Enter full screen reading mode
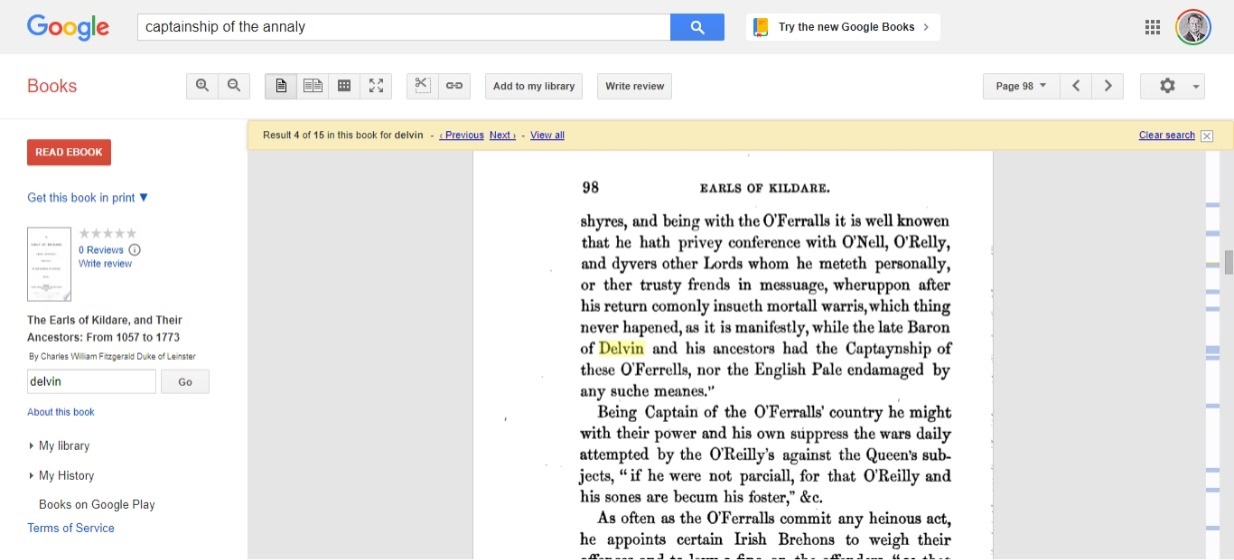1234x560 pixels. tap(376, 86)
